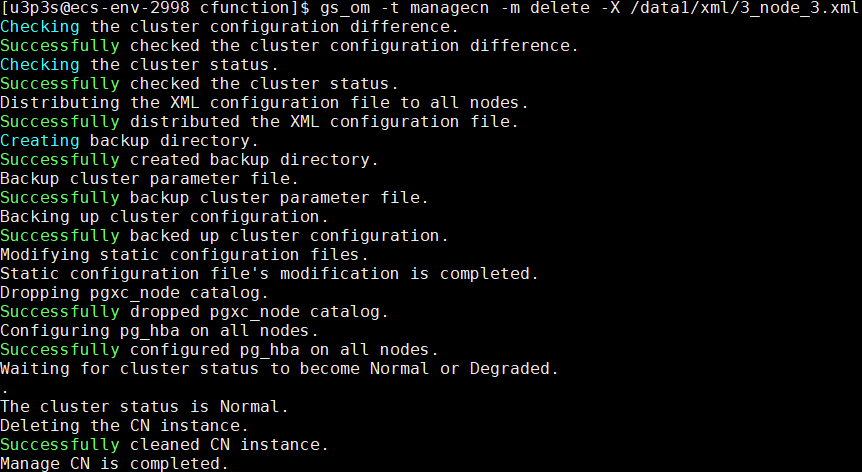Screen dimensions: 862x472
Task: Click 'Successfully dropped pgxc_node catalog' line
Action: [x=194, y=312]
